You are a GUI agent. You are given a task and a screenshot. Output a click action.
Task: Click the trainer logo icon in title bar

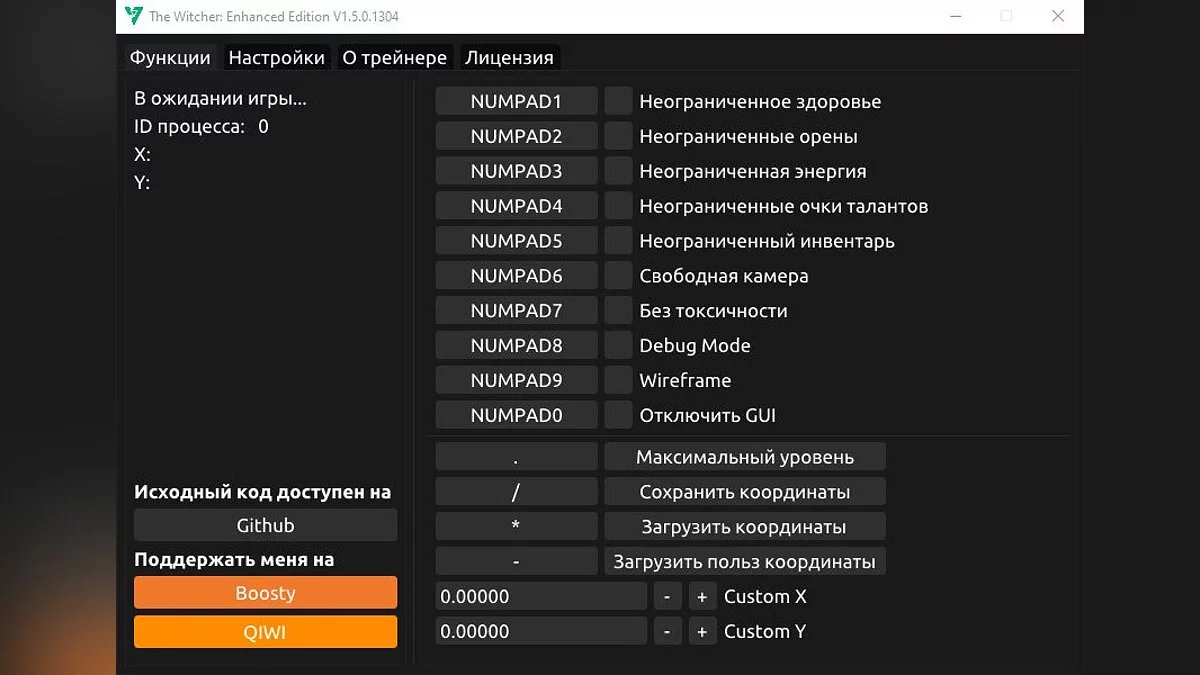point(132,16)
